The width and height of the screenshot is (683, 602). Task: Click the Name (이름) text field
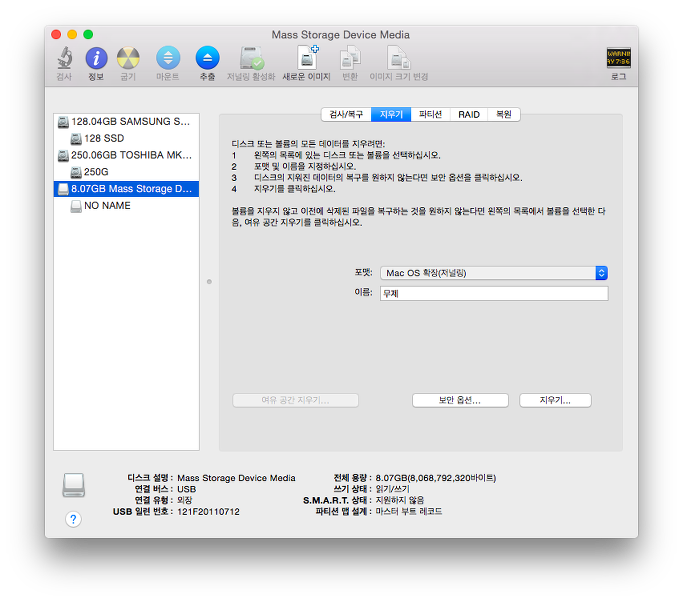(494, 294)
